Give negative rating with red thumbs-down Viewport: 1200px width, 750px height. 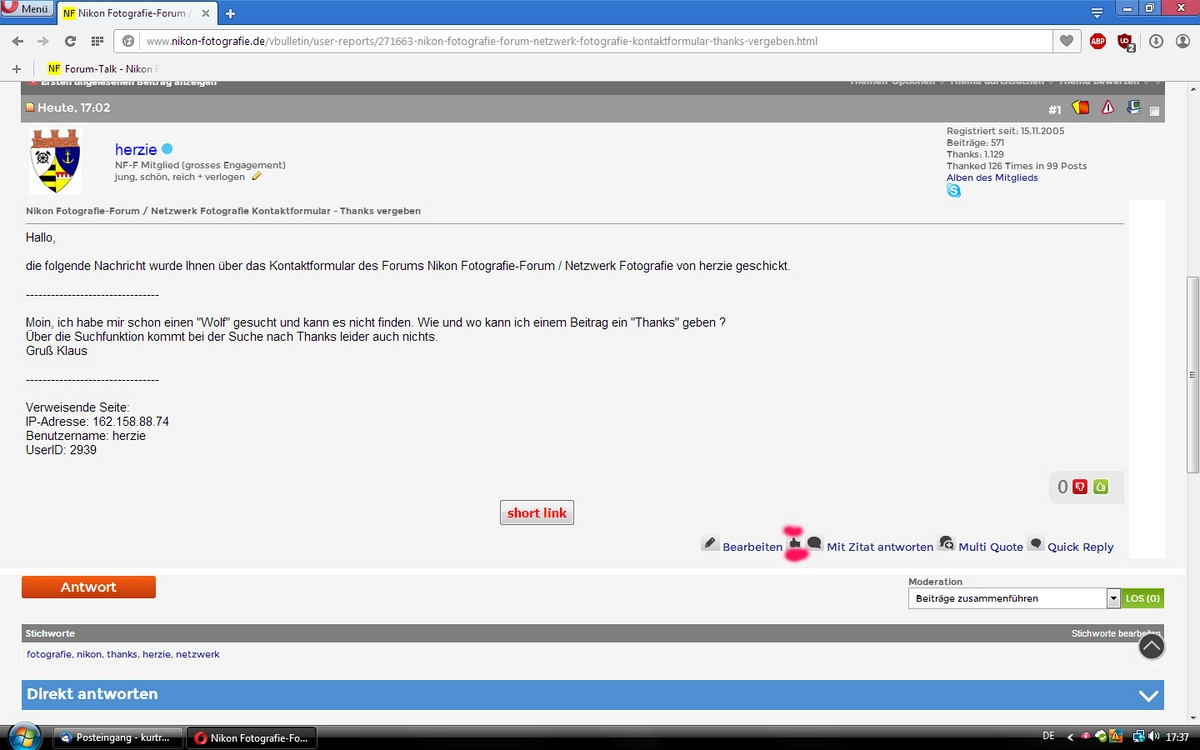1080,487
